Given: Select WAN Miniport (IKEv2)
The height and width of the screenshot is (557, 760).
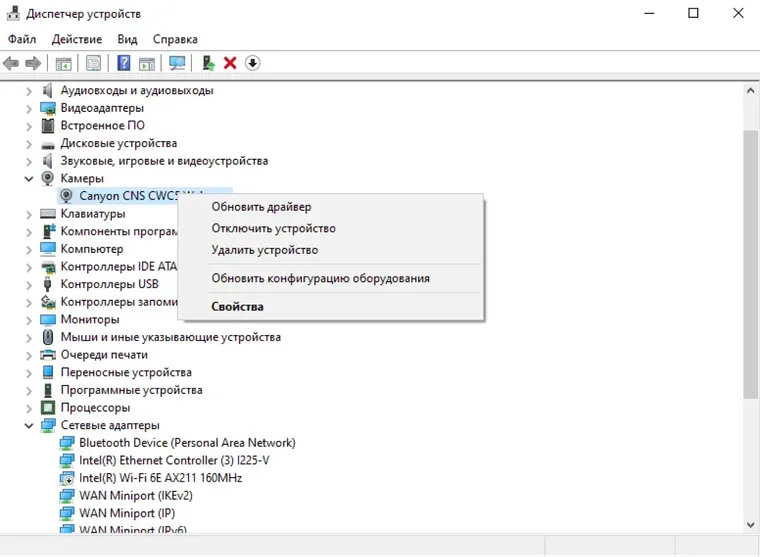Looking at the screenshot, I should point(136,495).
